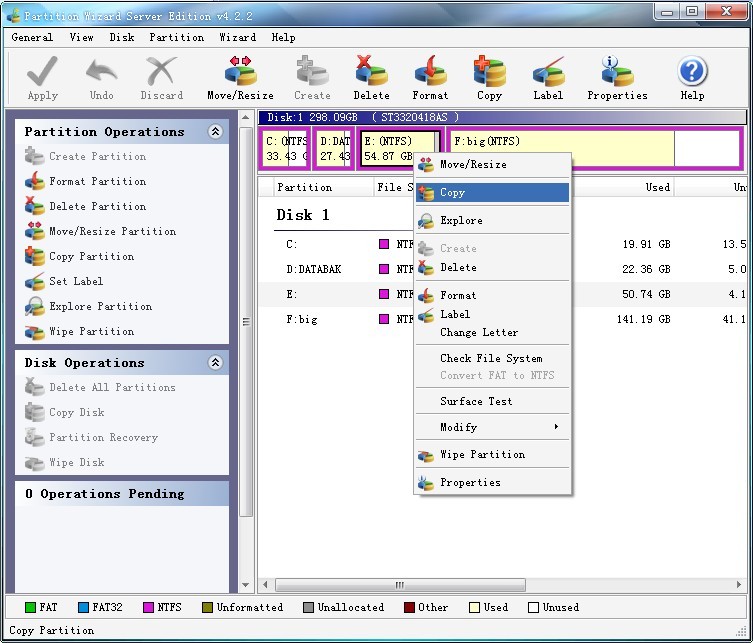Viewport: 753px width, 643px height.
Task: Choose Move/Resize from the context menu
Action: 492,165
